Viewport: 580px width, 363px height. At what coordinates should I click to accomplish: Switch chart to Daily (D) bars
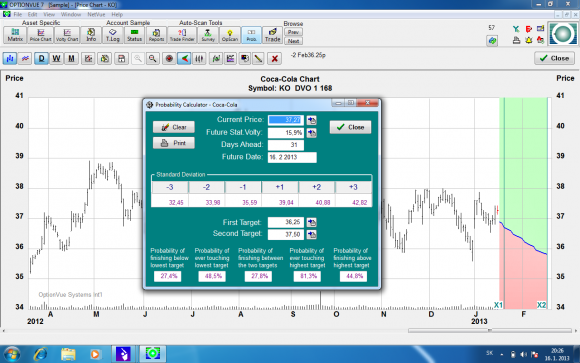point(41,58)
